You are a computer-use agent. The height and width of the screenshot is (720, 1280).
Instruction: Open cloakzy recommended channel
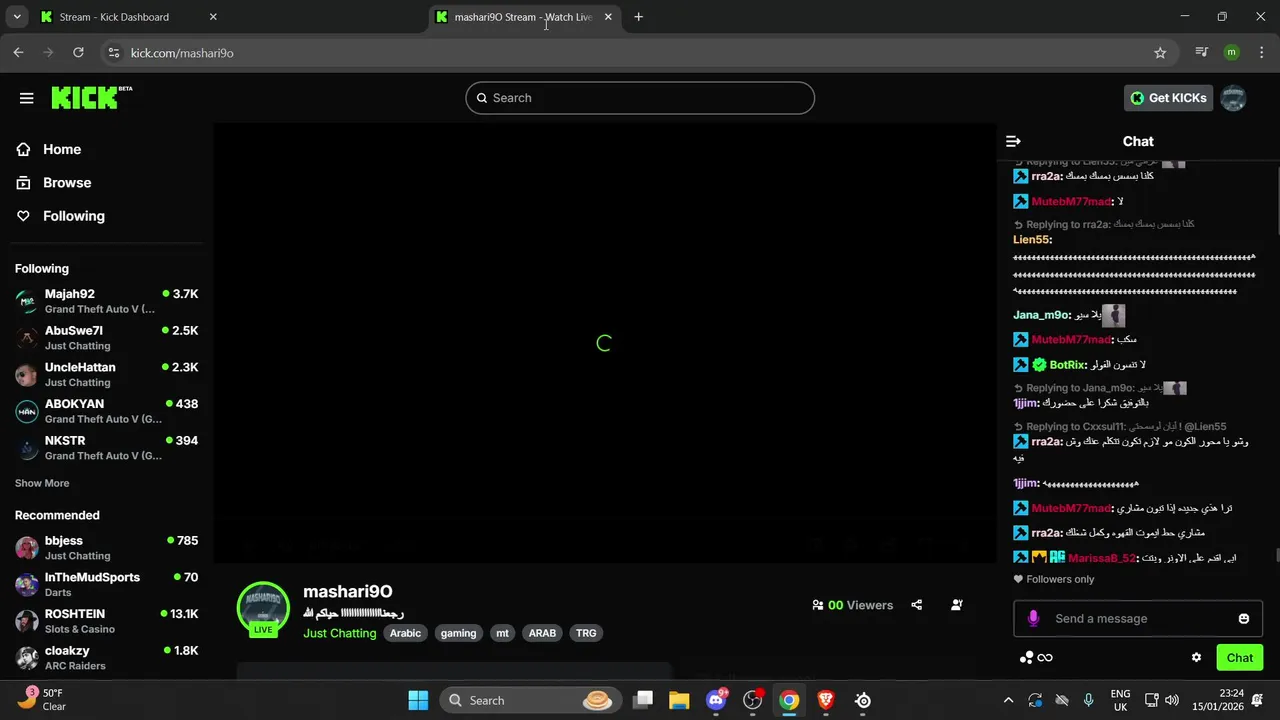106,657
